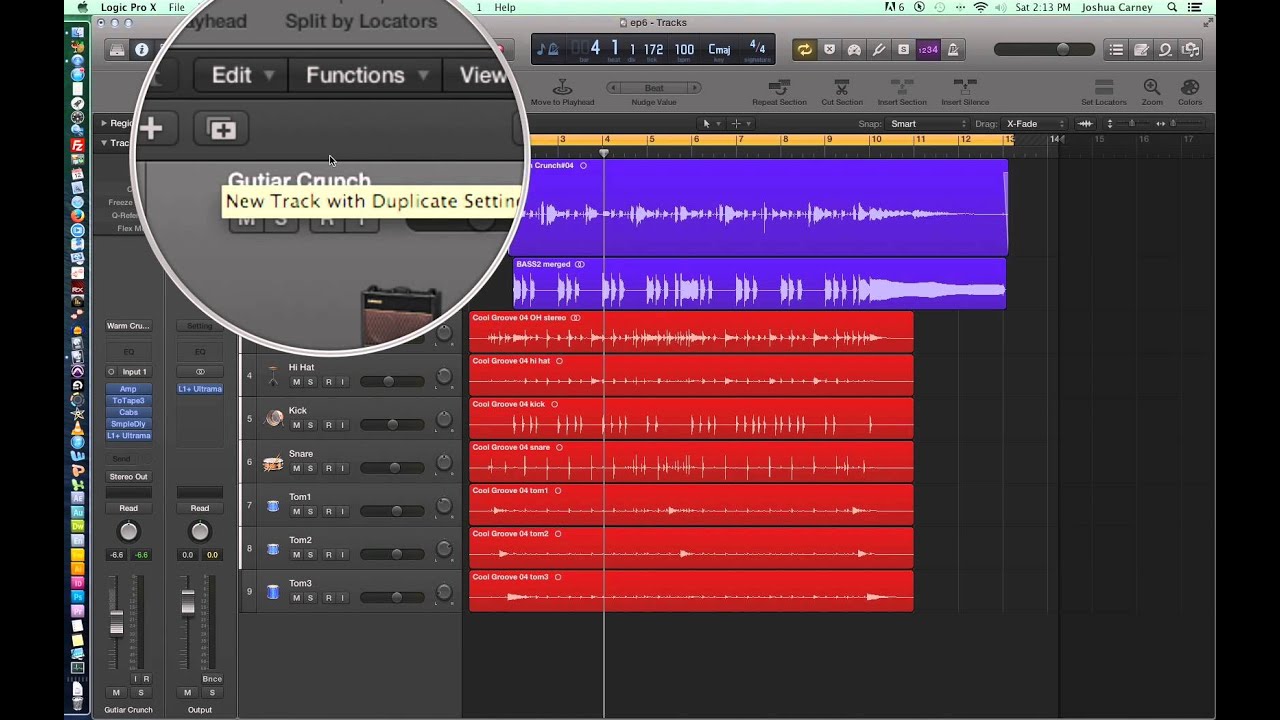Click the Bnce button on Output strip
This screenshot has width=1280, height=720.
pyautogui.click(x=212, y=679)
